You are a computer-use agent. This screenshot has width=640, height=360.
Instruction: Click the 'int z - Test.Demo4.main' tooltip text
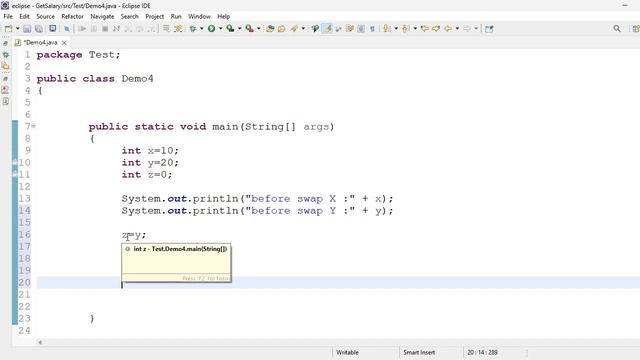pyautogui.click(x=180, y=249)
